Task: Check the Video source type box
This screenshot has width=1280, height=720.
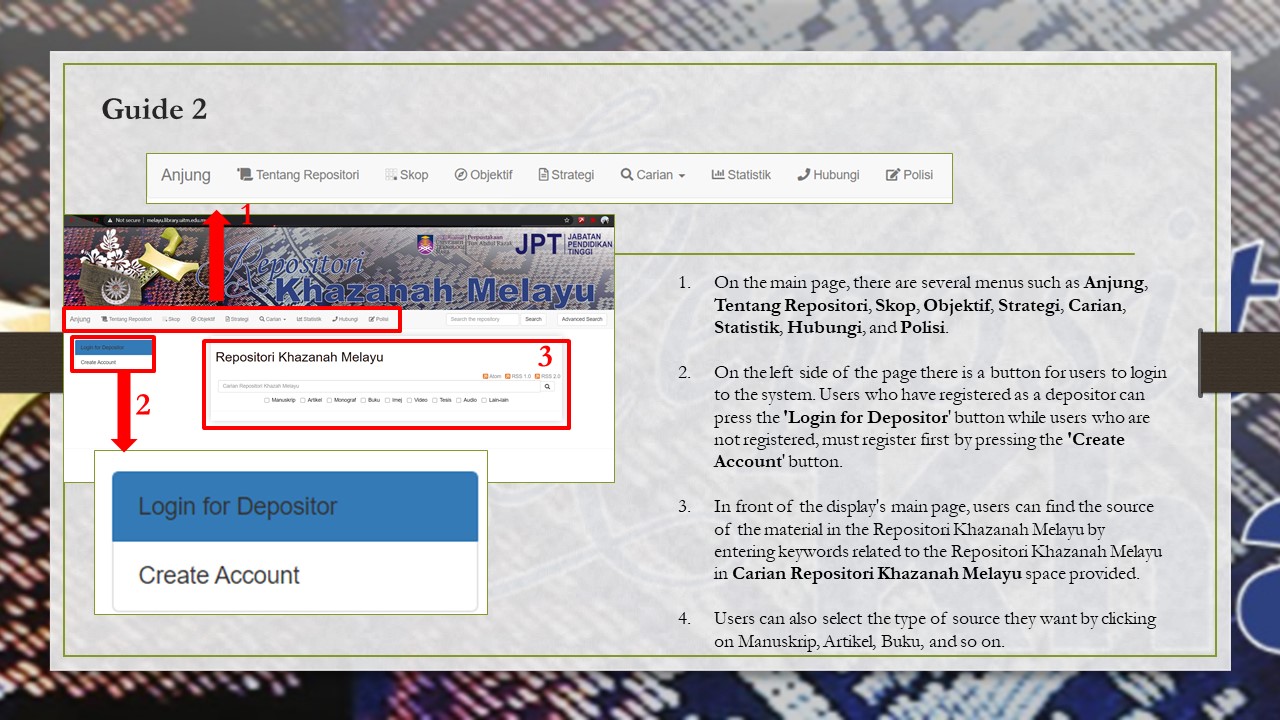Action: [x=409, y=400]
